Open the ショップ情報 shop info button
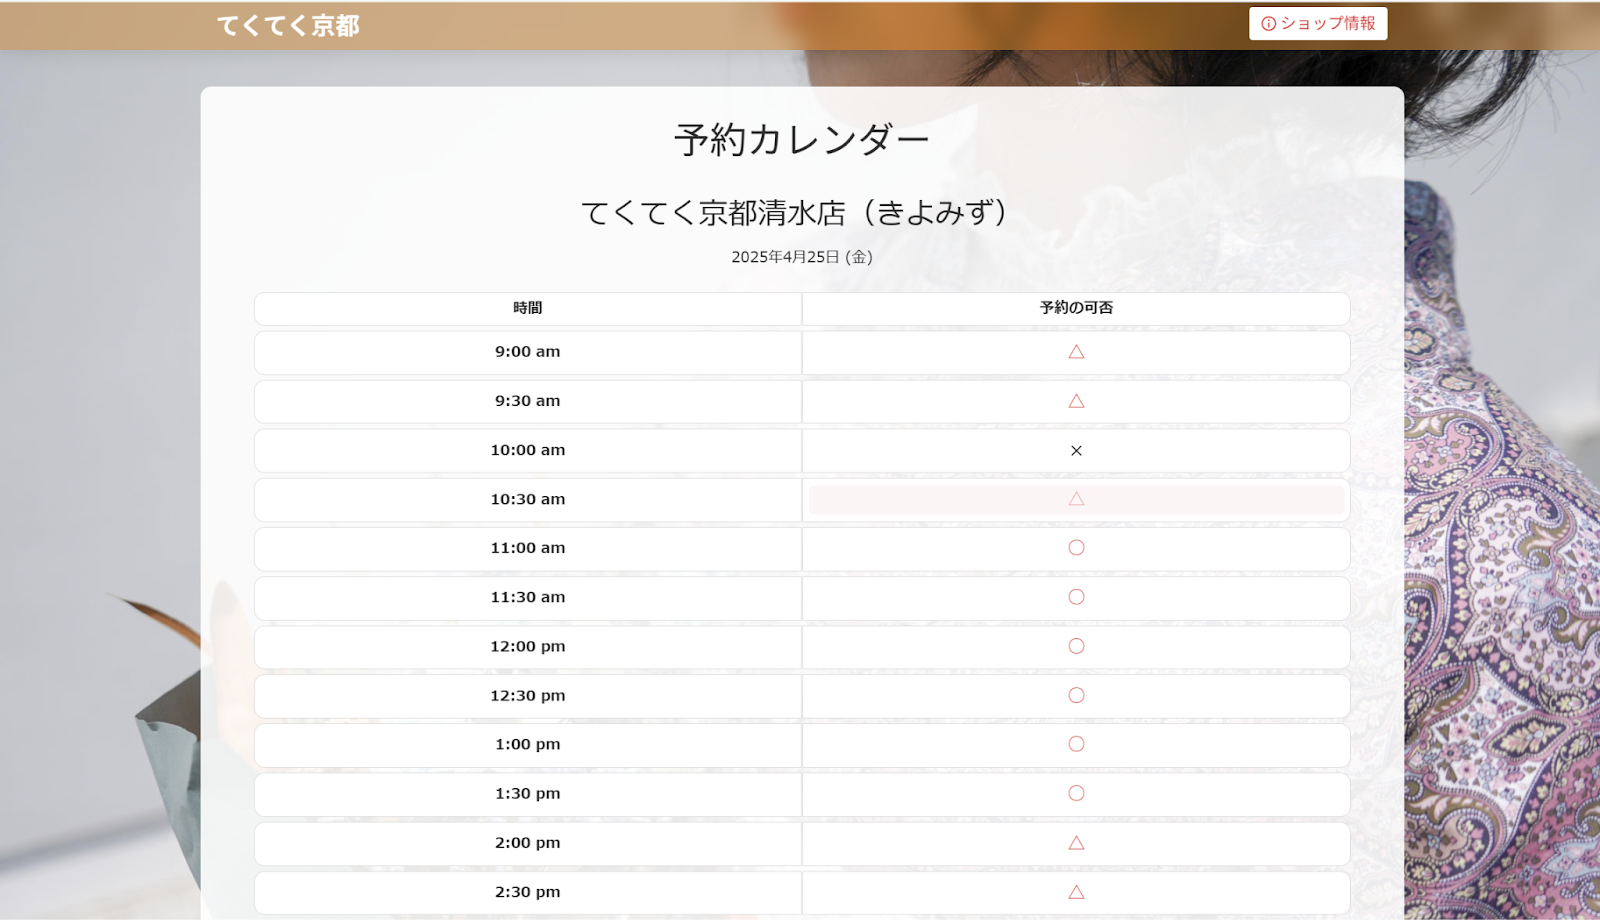Viewport: 1600px width, 920px height. coord(1318,24)
